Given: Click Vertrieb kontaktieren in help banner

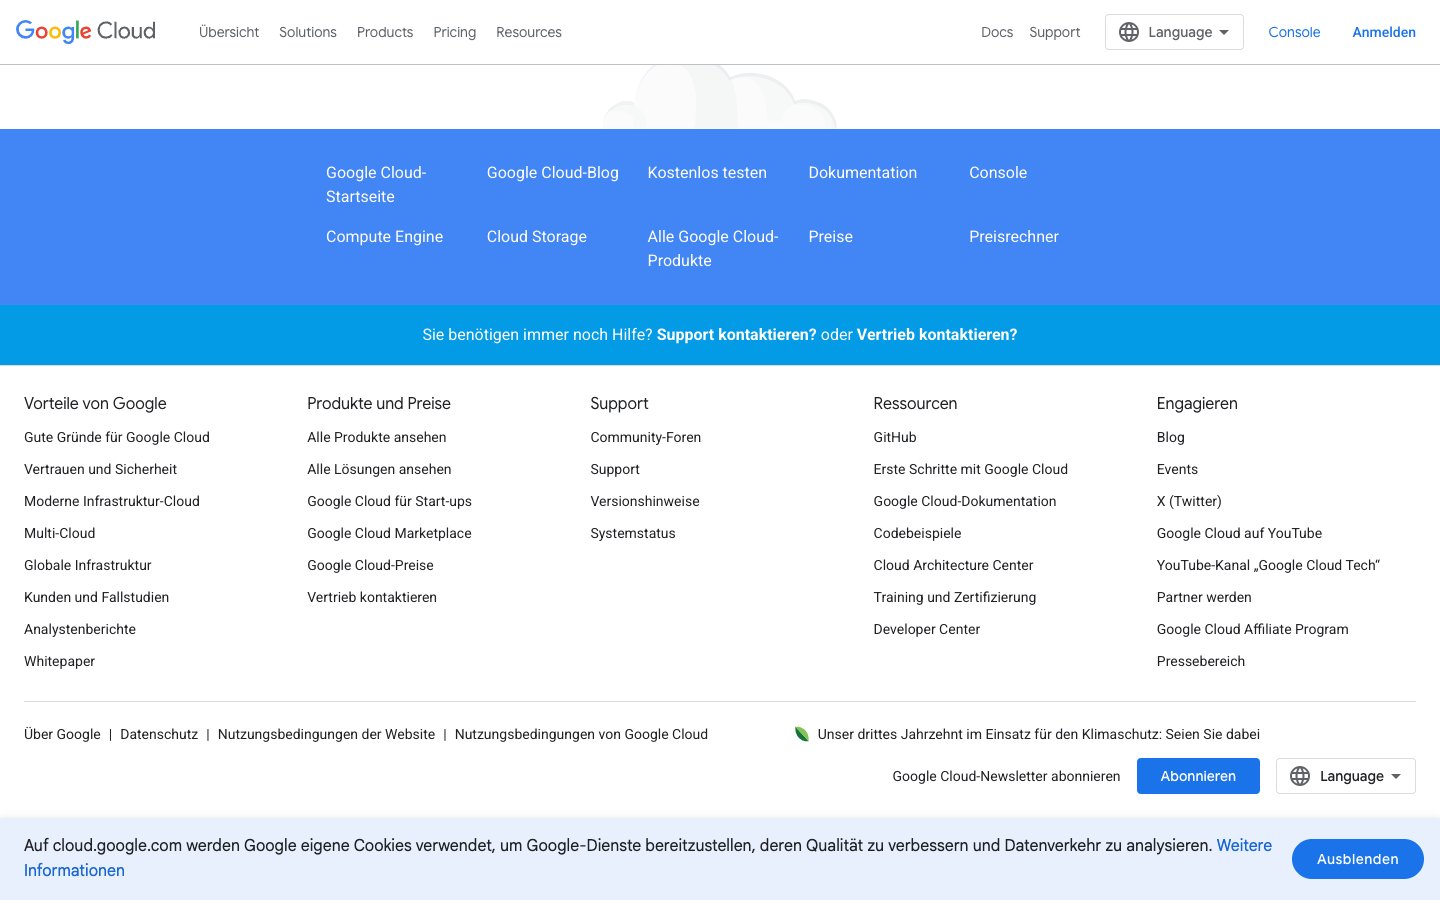Looking at the screenshot, I should pyautogui.click(x=936, y=335).
